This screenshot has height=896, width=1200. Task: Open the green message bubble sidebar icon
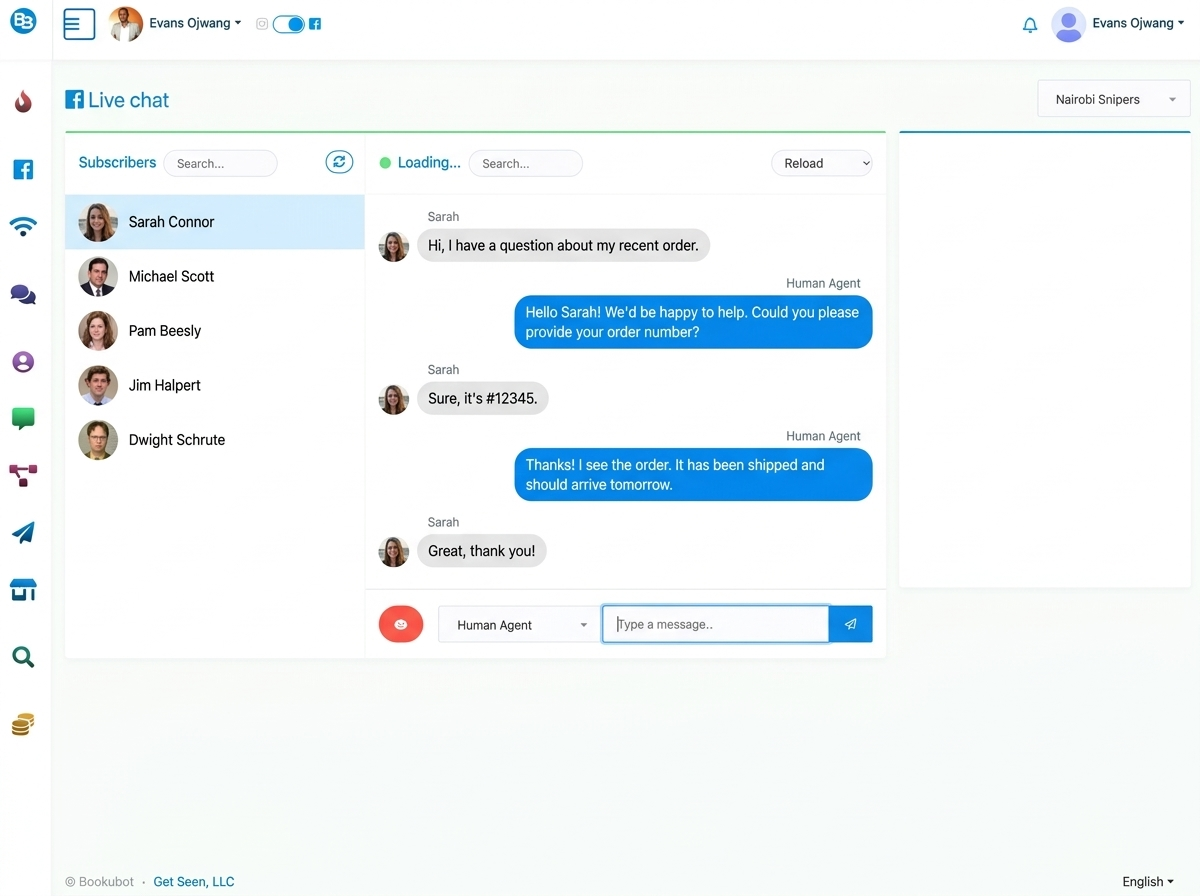[x=23, y=419]
